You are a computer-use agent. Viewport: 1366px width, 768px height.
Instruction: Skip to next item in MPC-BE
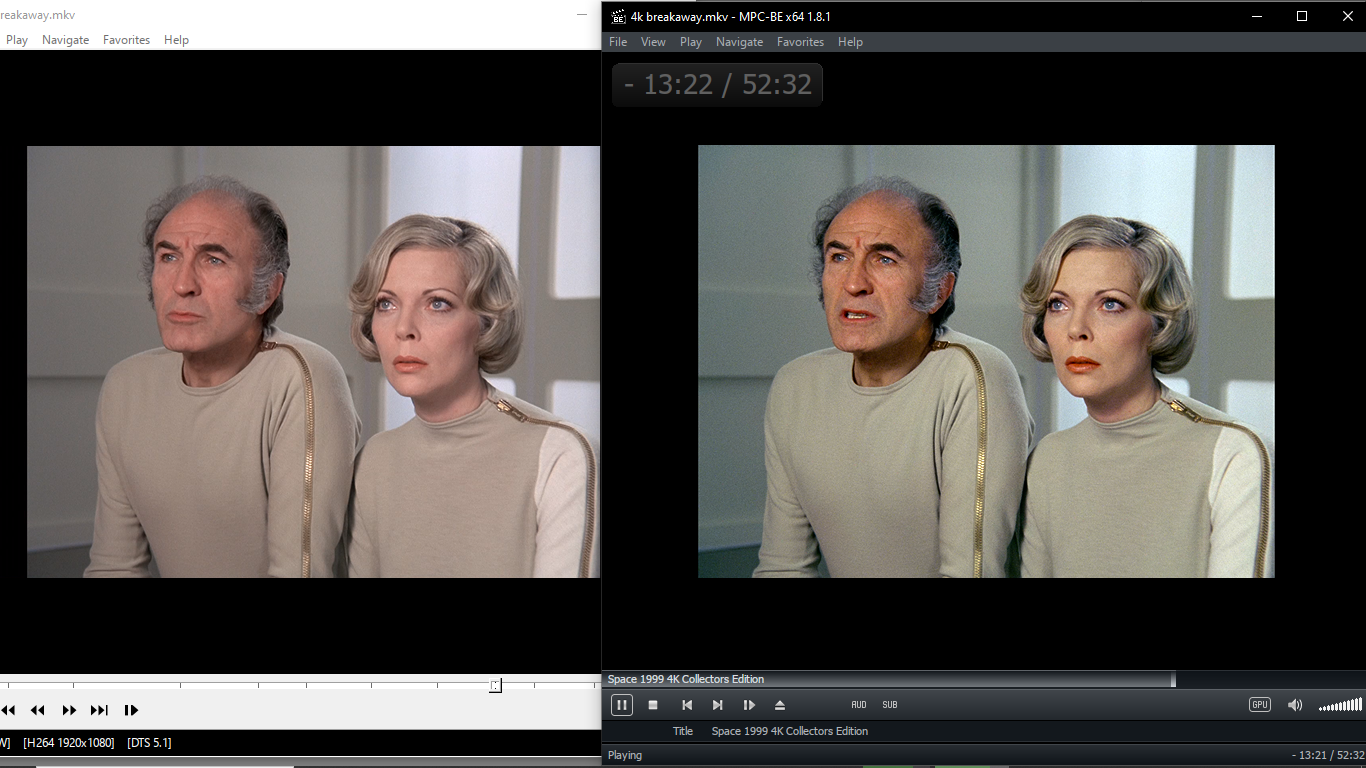point(717,705)
